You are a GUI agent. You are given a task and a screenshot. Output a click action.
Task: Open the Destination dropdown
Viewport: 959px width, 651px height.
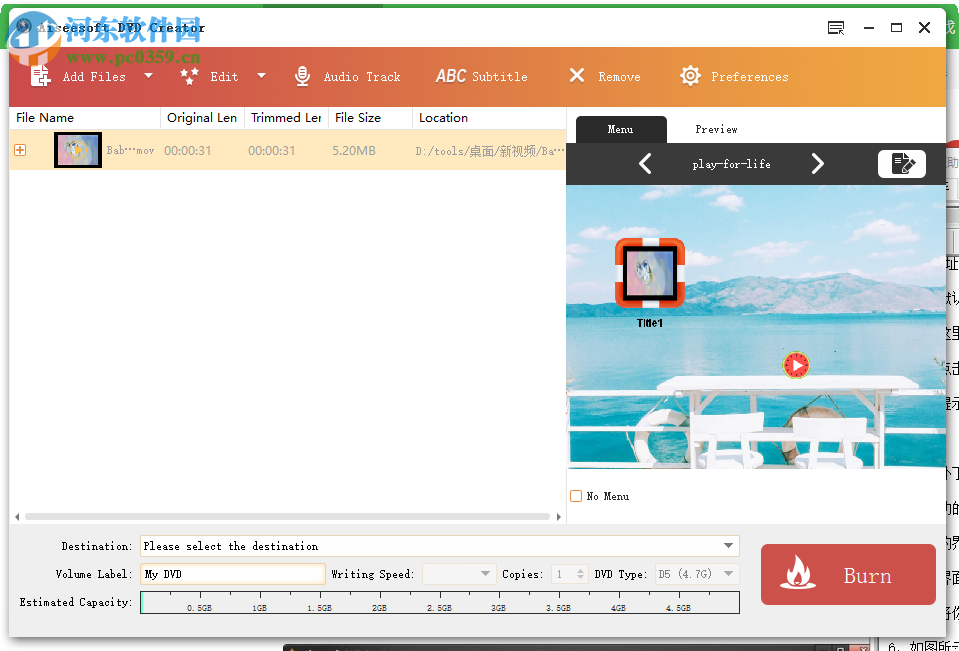click(729, 546)
